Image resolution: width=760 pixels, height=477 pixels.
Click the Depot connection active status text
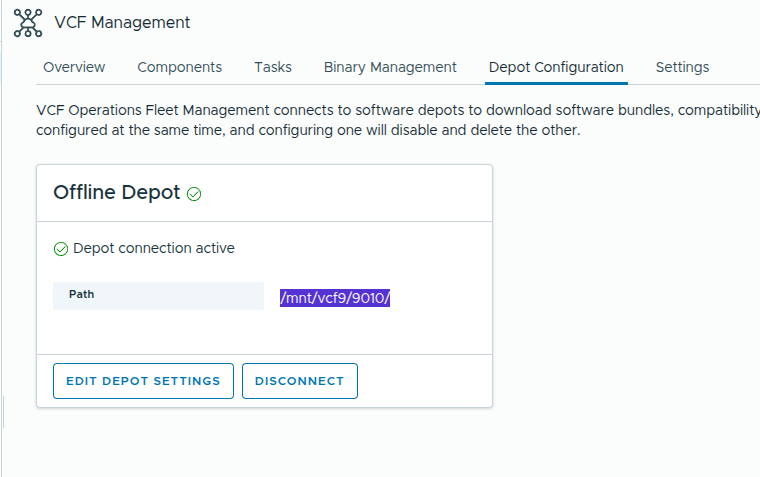point(153,248)
